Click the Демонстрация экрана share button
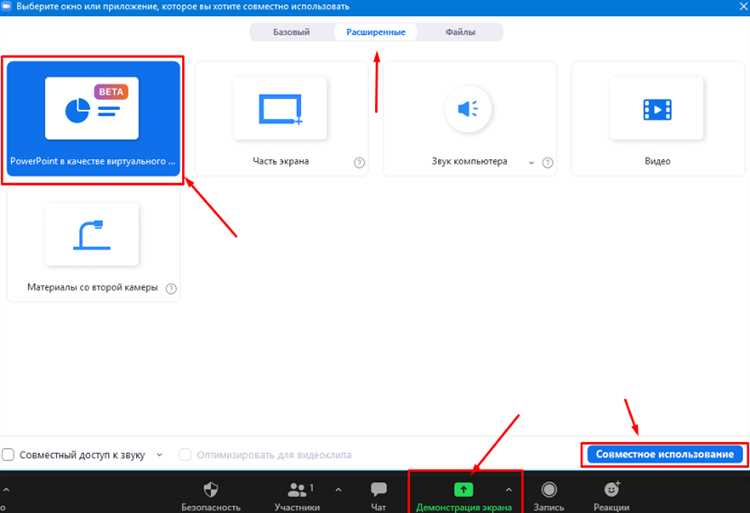The image size is (750, 513). click(x=463, y=496)
